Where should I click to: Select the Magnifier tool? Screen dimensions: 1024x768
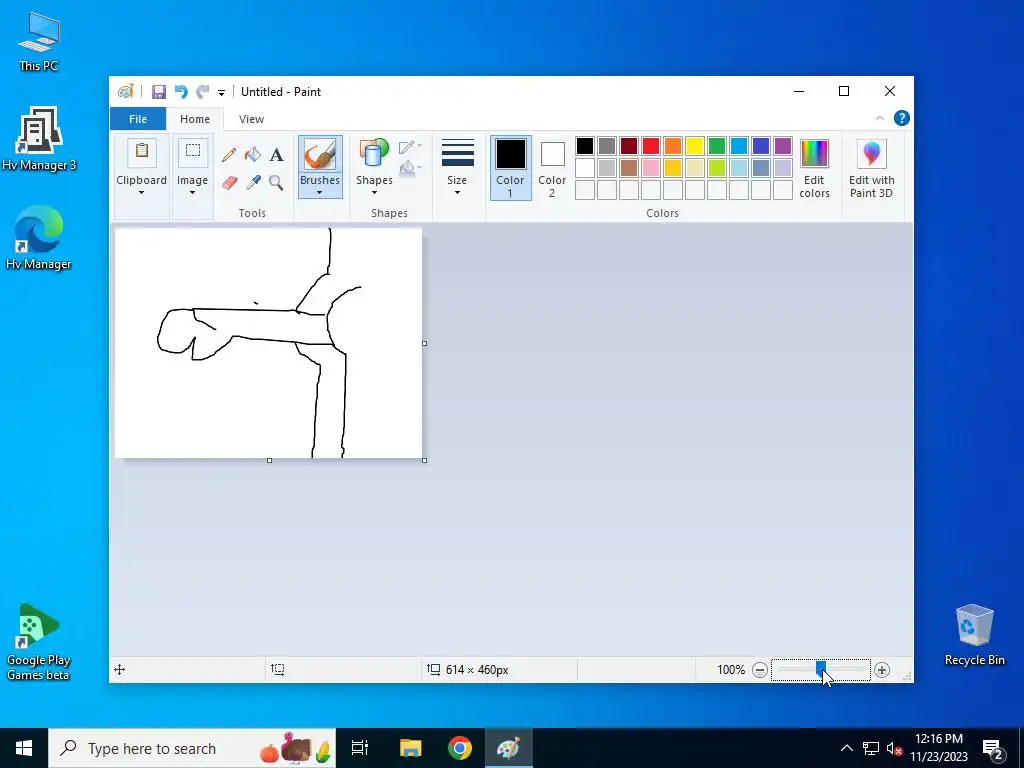point(276,182)
